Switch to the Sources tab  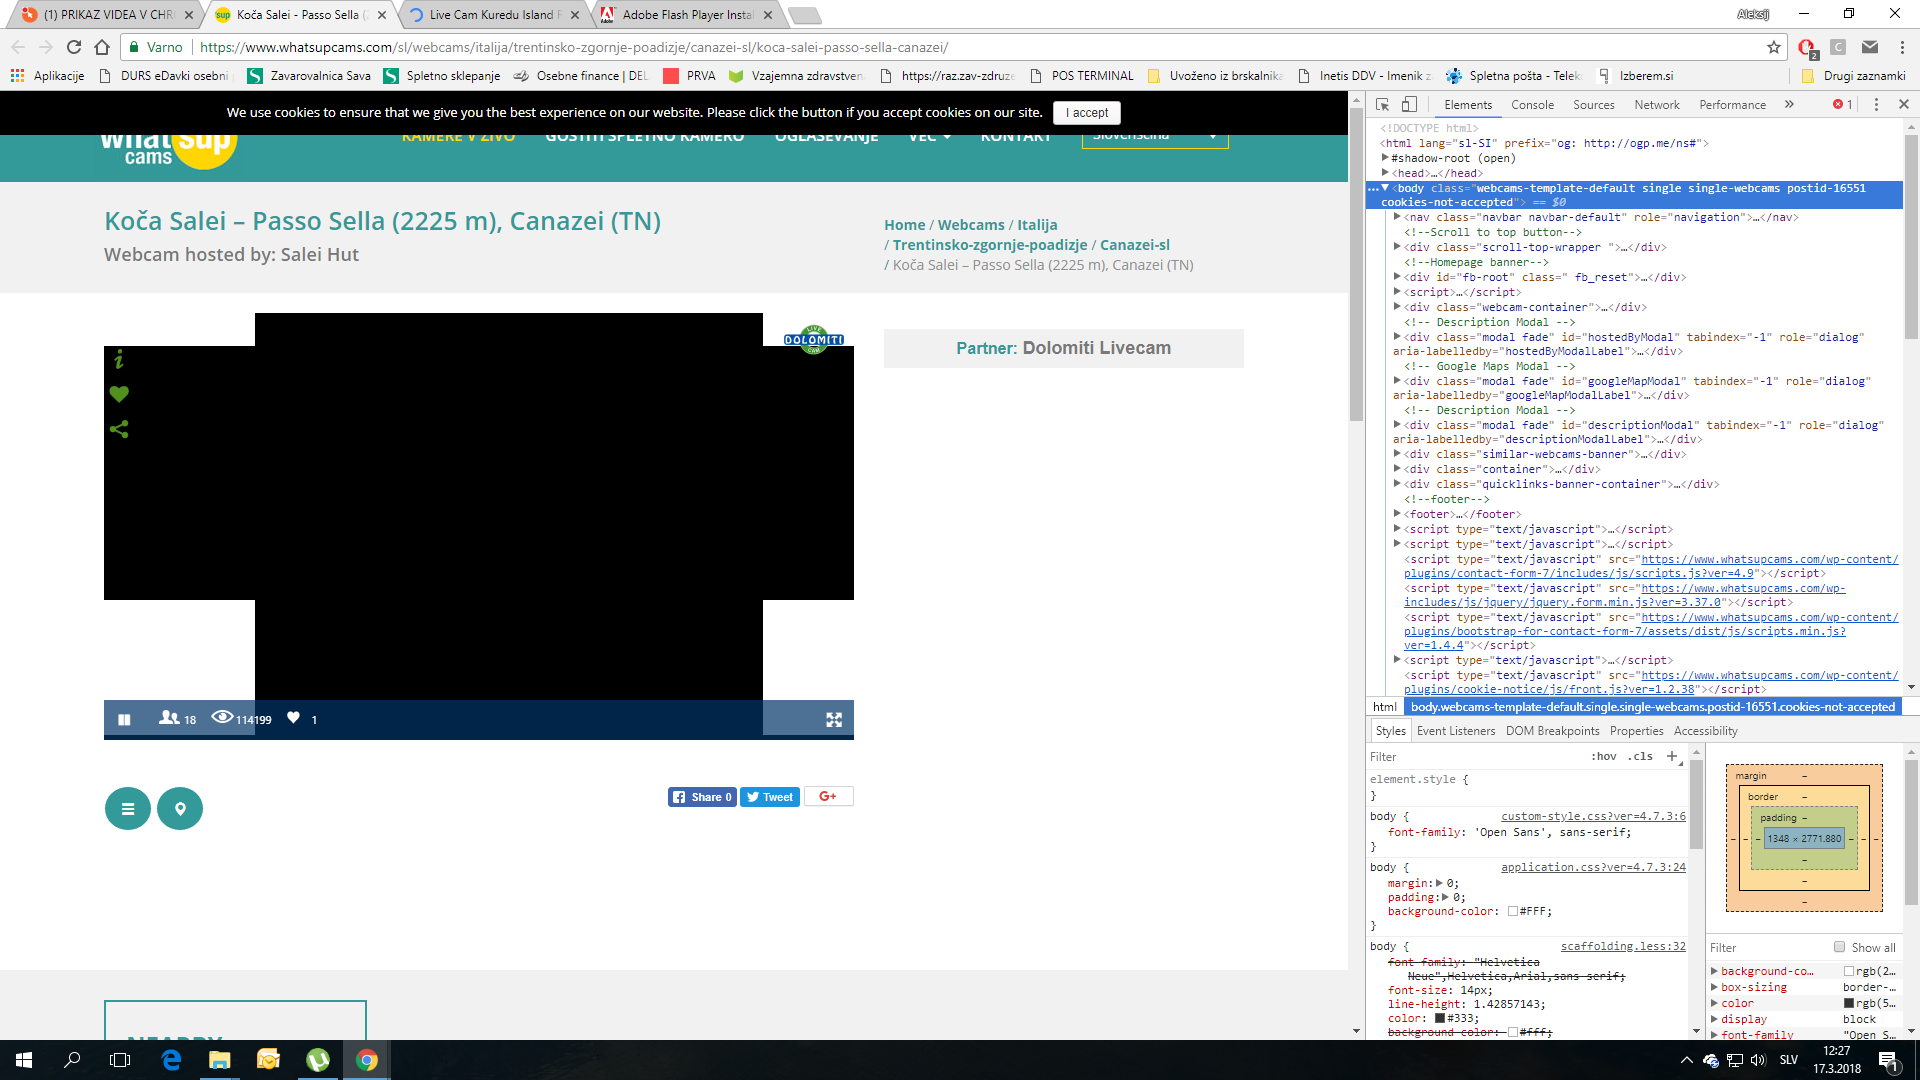[1593, 105]
